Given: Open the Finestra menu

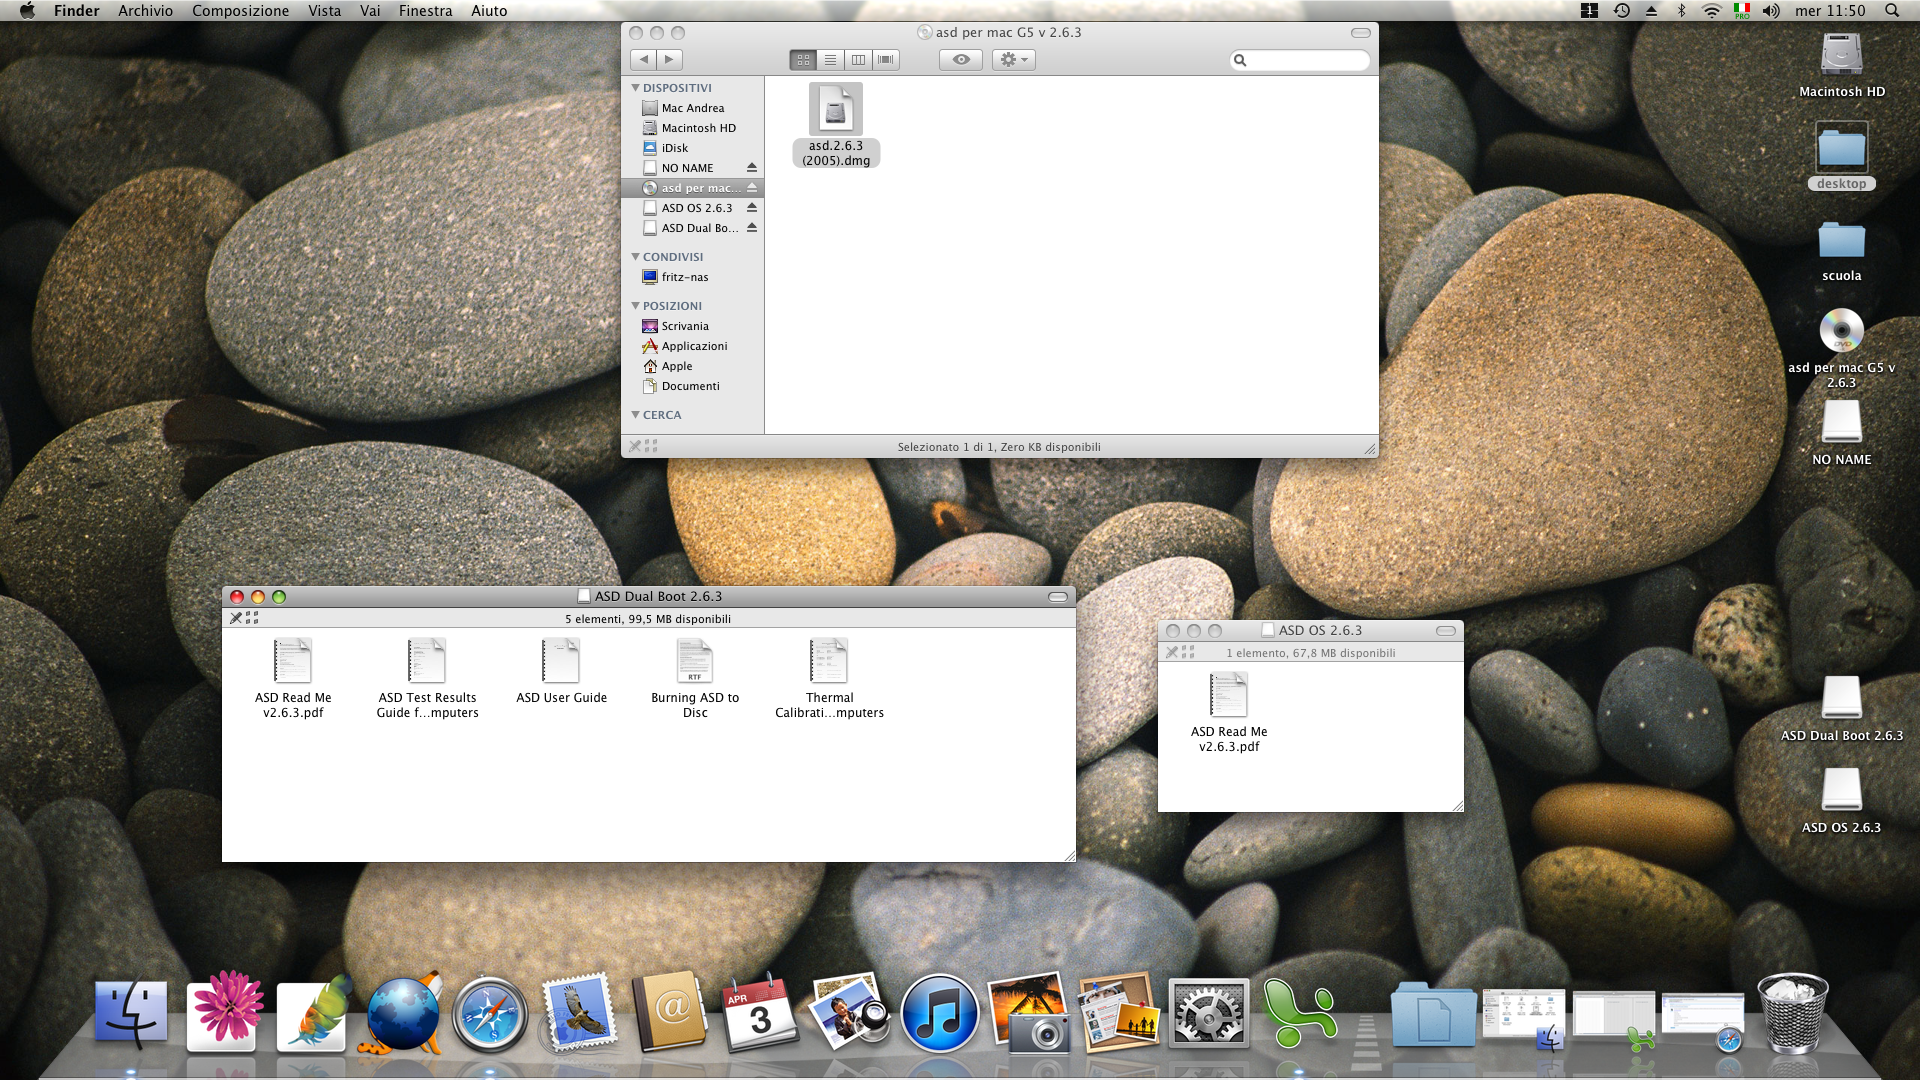Looking at the screenshot, I should point(425,11).
